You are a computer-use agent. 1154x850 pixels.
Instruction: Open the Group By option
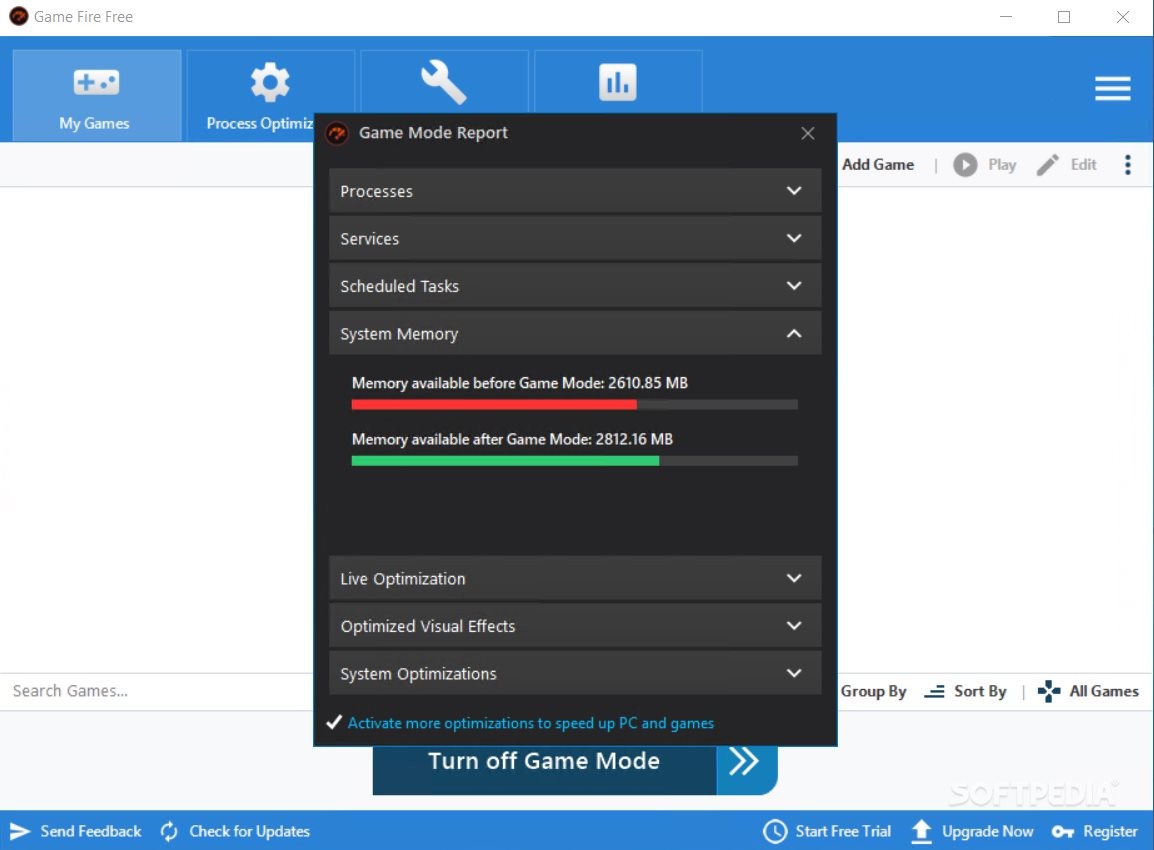[x=874, y=691]
